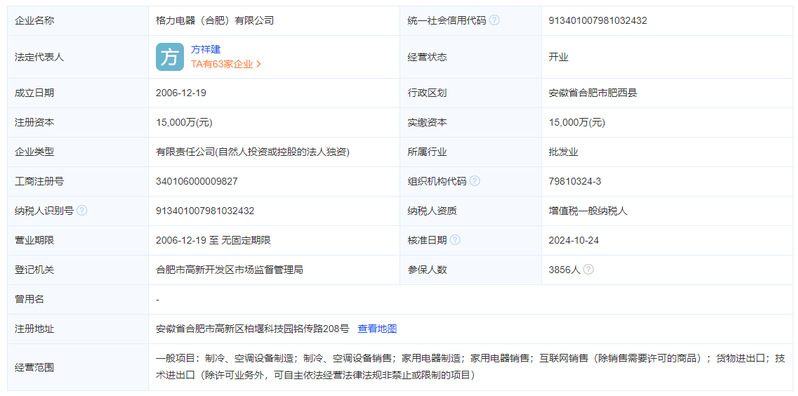Image resolution: width=798 pixels, height=396 pixels.
Task: Click 行政区划 value 安徽省合肥市肥西县
Action: point(592,93)
